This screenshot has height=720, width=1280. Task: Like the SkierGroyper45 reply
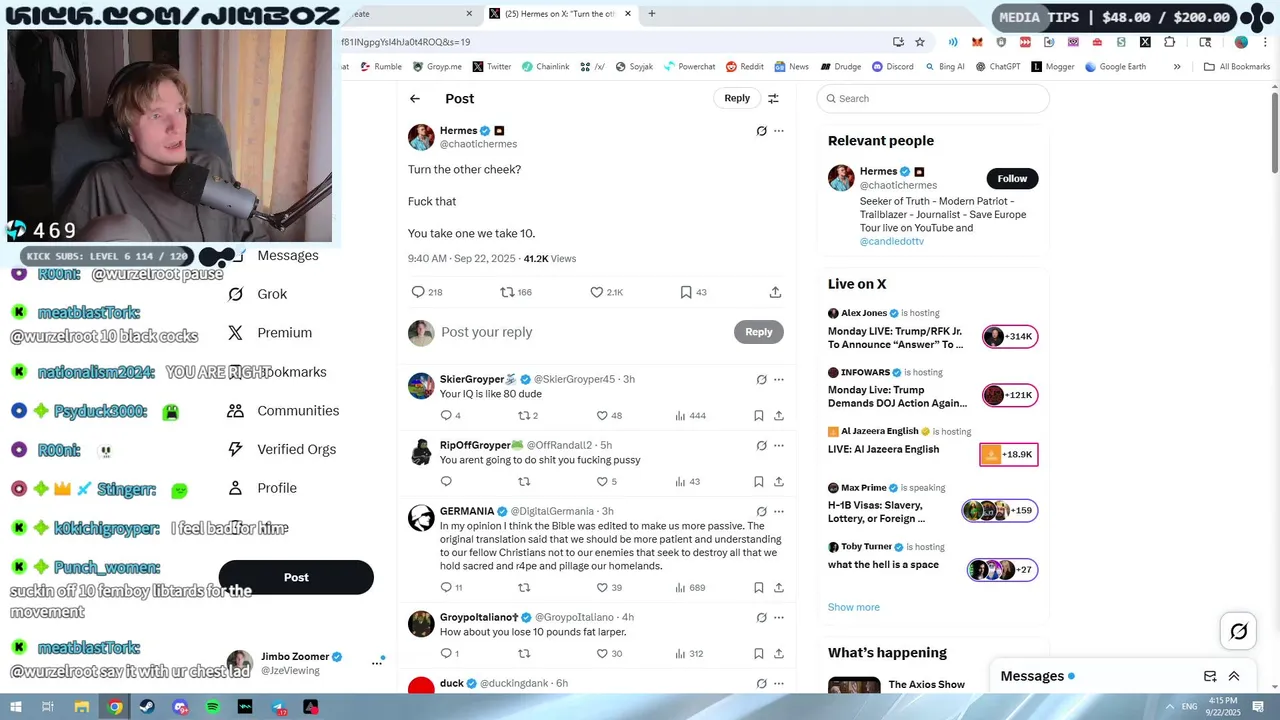[602, 416]
